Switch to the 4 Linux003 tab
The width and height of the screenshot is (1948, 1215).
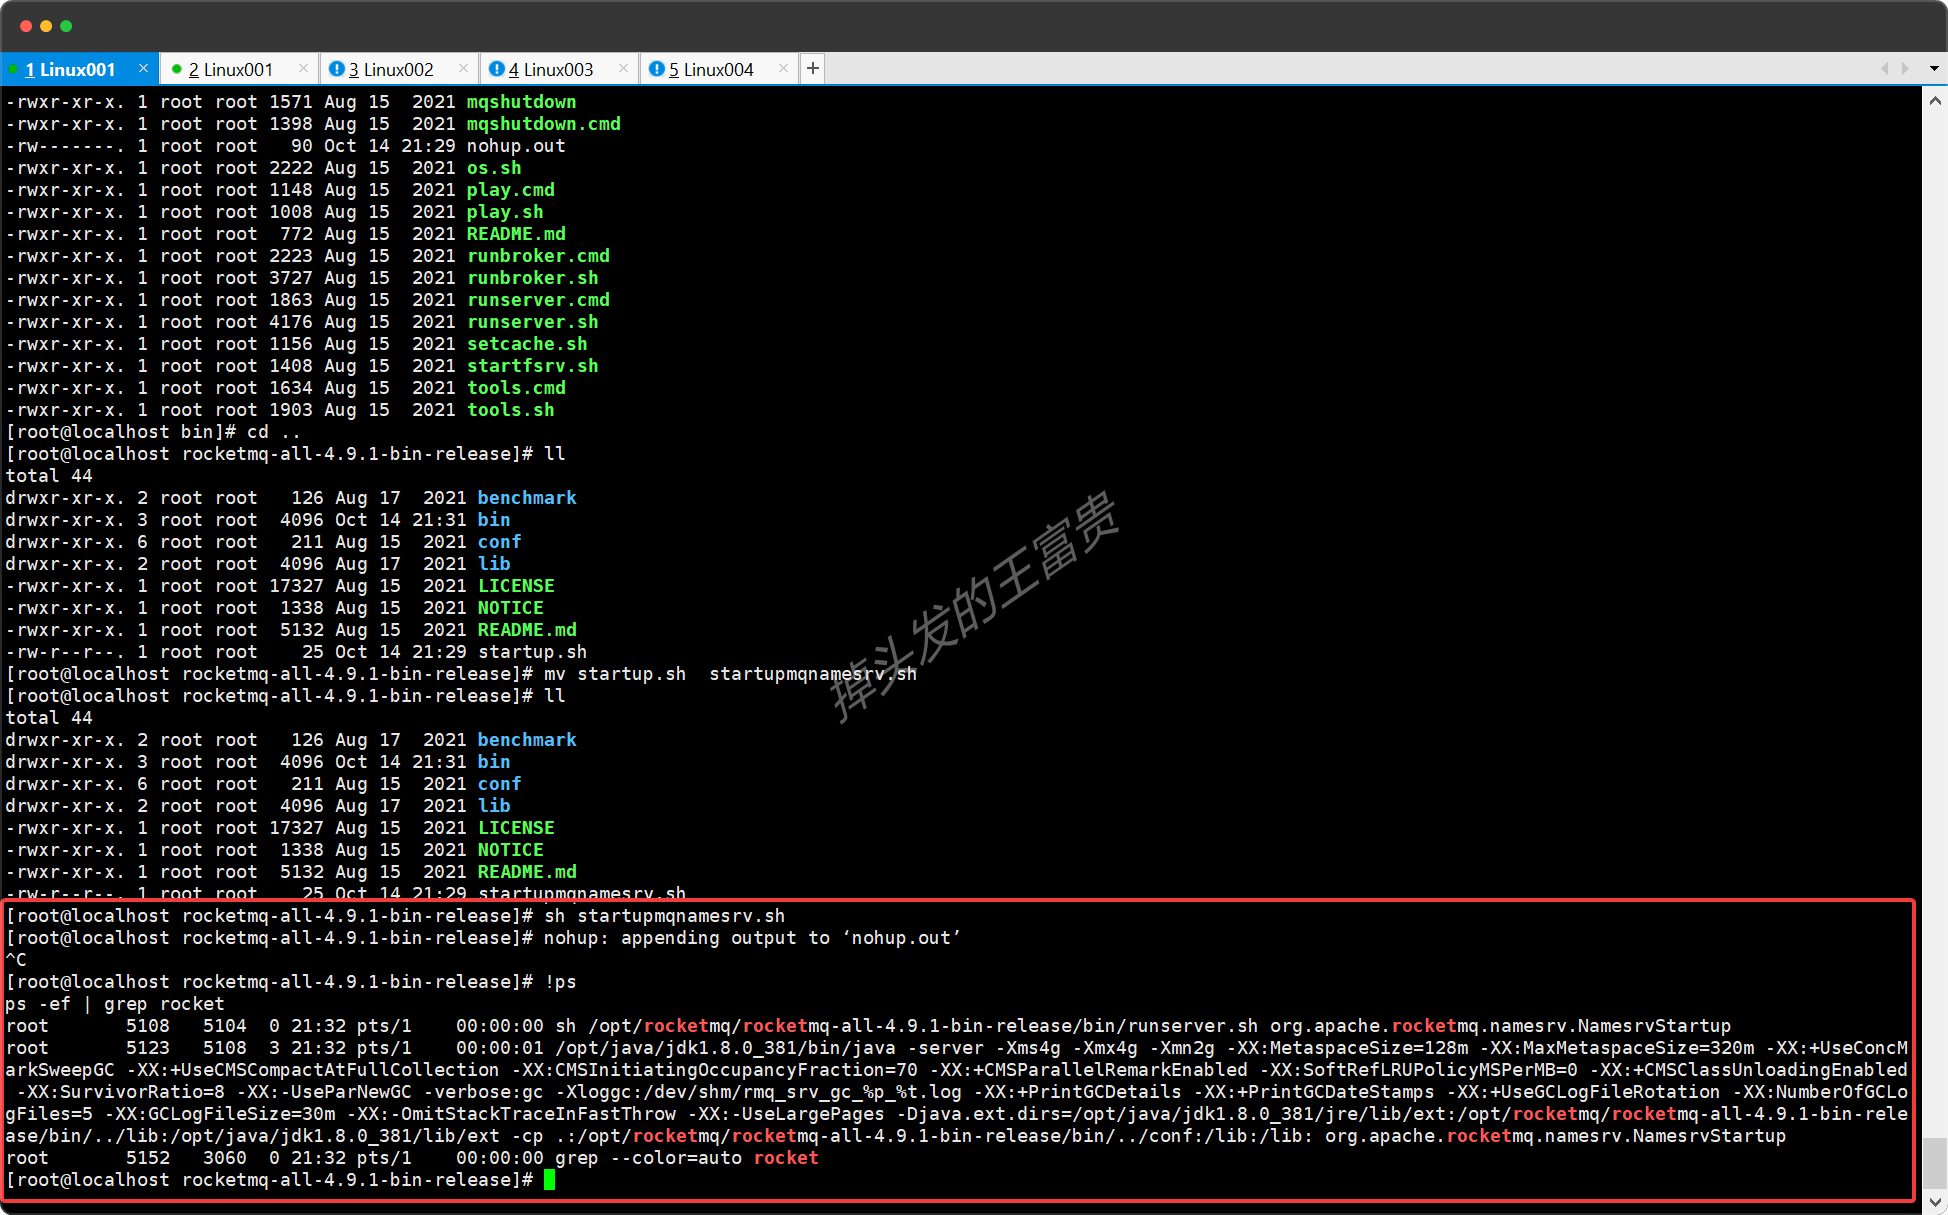551,69
